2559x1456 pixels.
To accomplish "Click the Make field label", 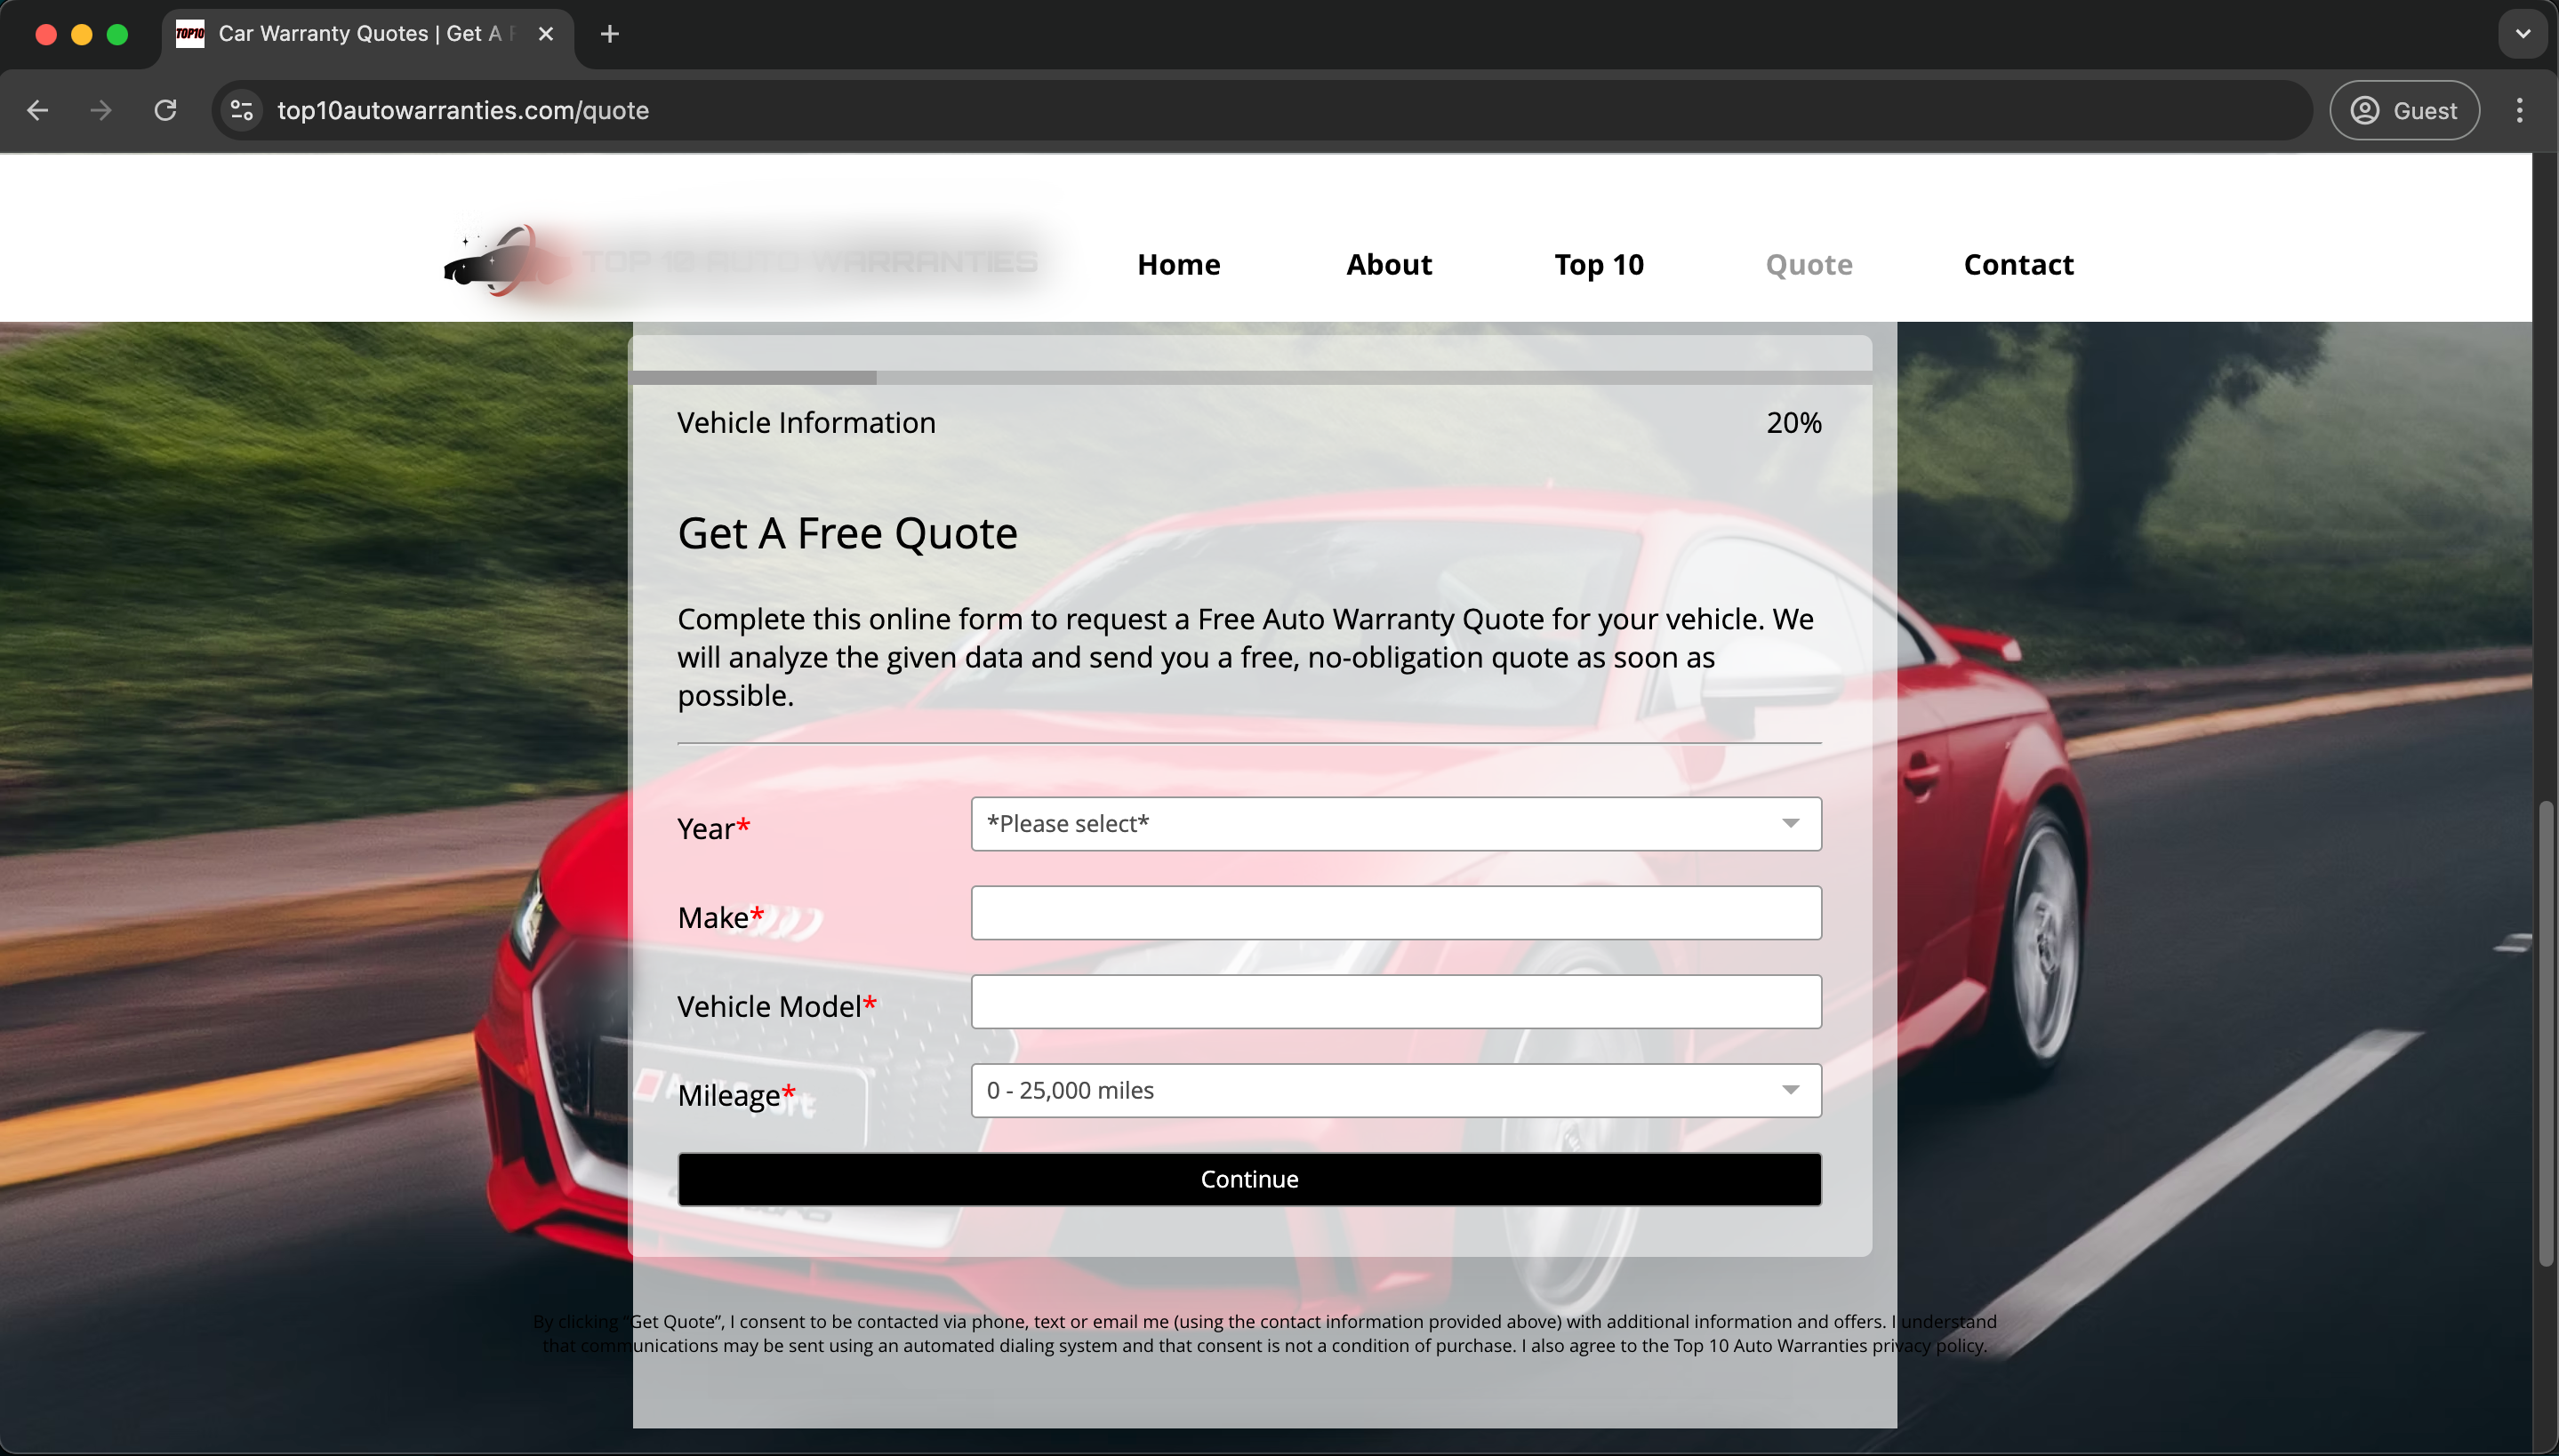I will [720, 917].
